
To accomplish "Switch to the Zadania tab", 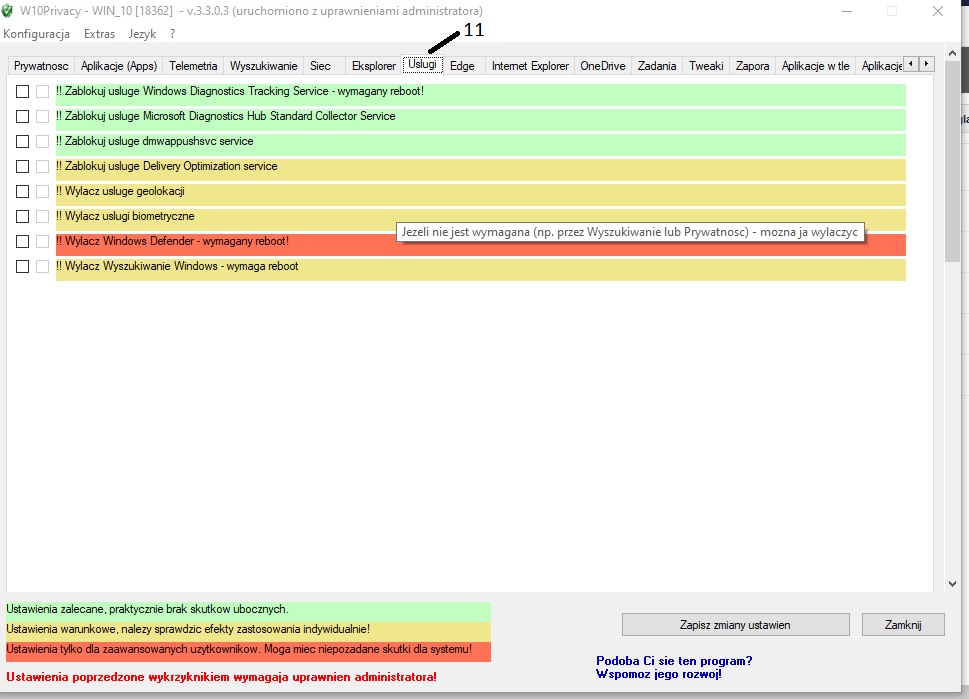I will [657, 66].
